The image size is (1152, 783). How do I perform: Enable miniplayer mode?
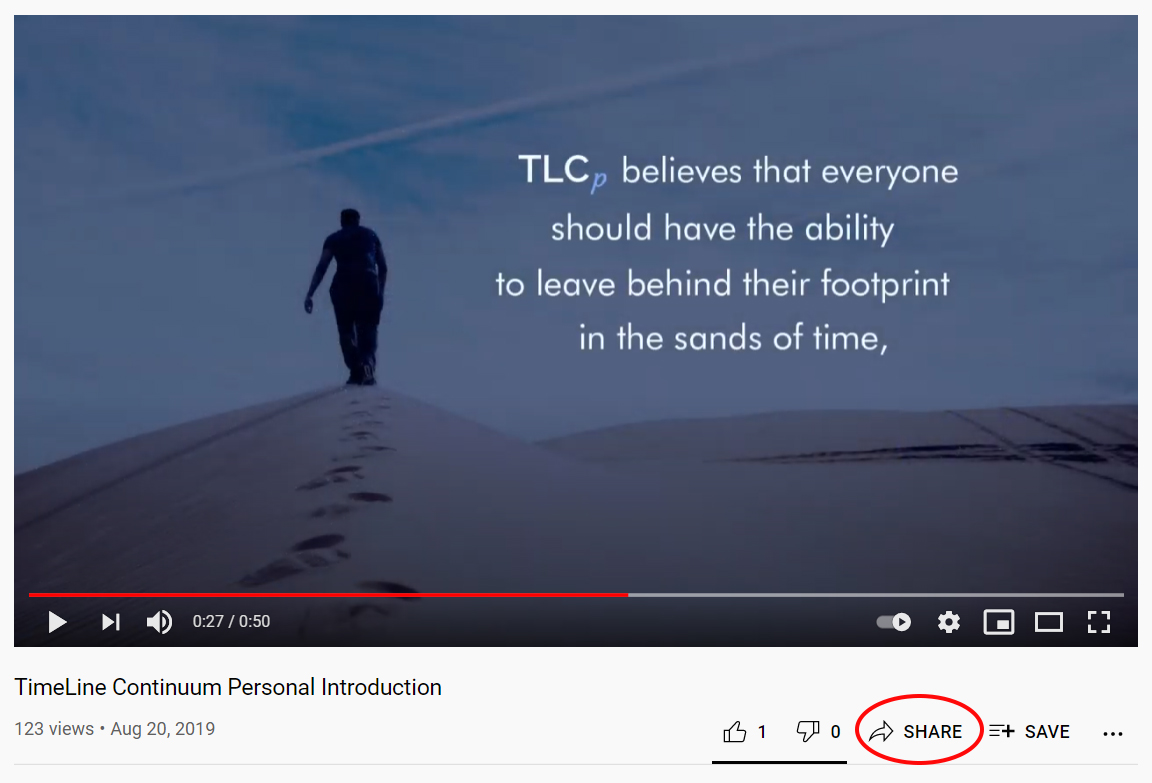(998, 622)
